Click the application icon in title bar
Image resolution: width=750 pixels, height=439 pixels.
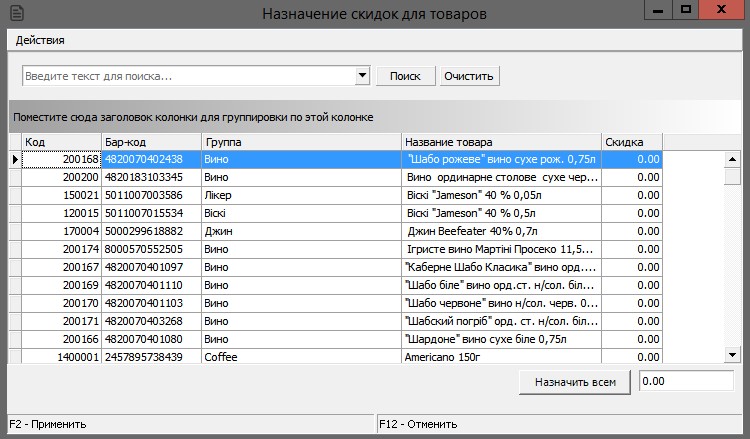pyautogui.click(x=14, y=12)
